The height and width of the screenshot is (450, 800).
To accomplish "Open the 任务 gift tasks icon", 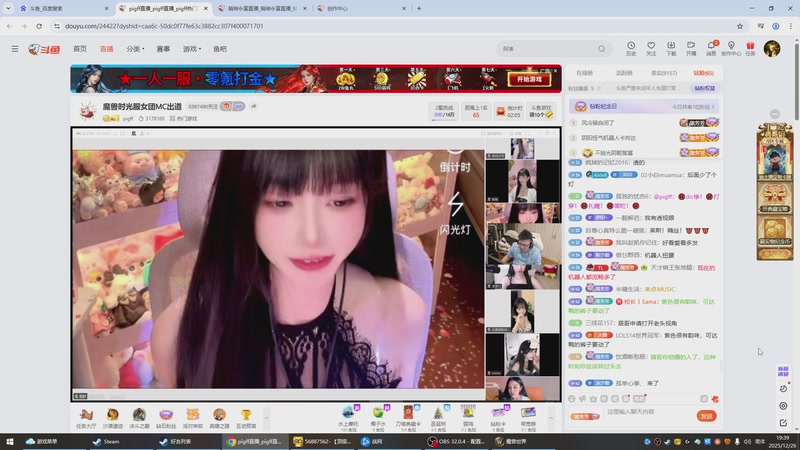I will (x=750, y=48).
